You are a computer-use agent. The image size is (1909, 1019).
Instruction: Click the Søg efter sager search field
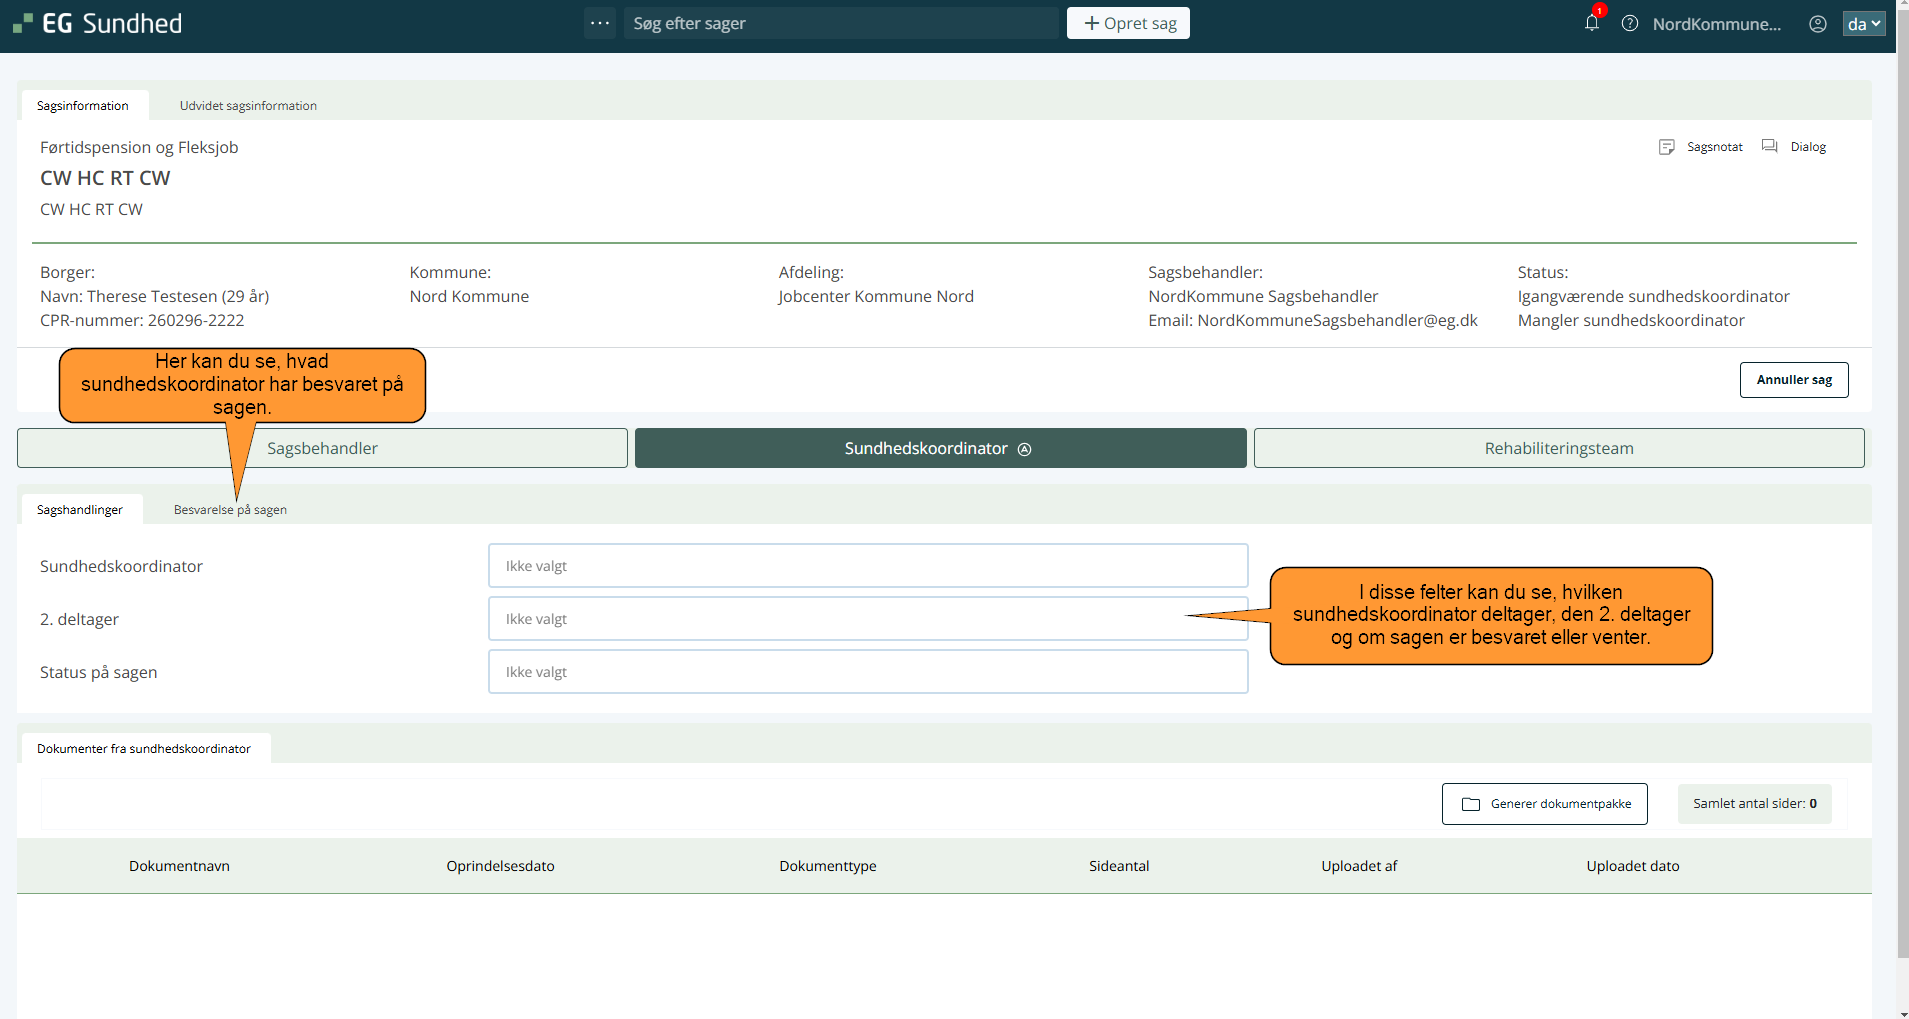coord(840,23)
